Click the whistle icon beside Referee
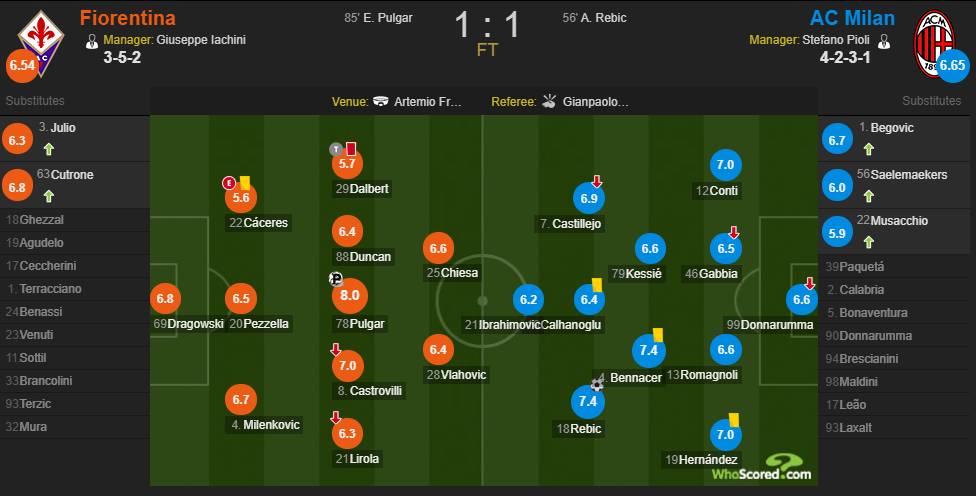The image size is (976, 496). [x=549, y=102]
